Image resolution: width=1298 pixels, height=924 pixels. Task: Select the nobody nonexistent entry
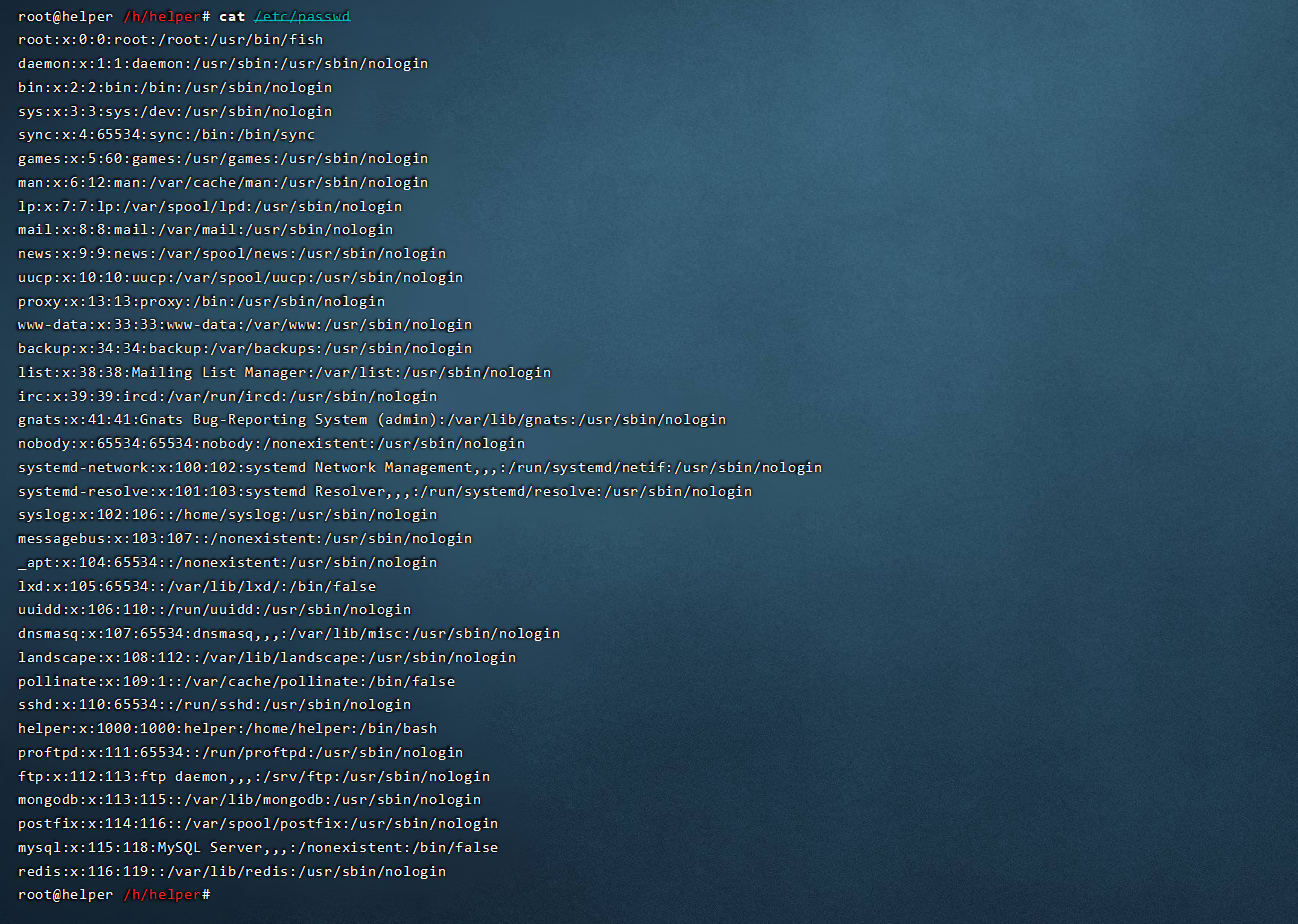point(270,443)
